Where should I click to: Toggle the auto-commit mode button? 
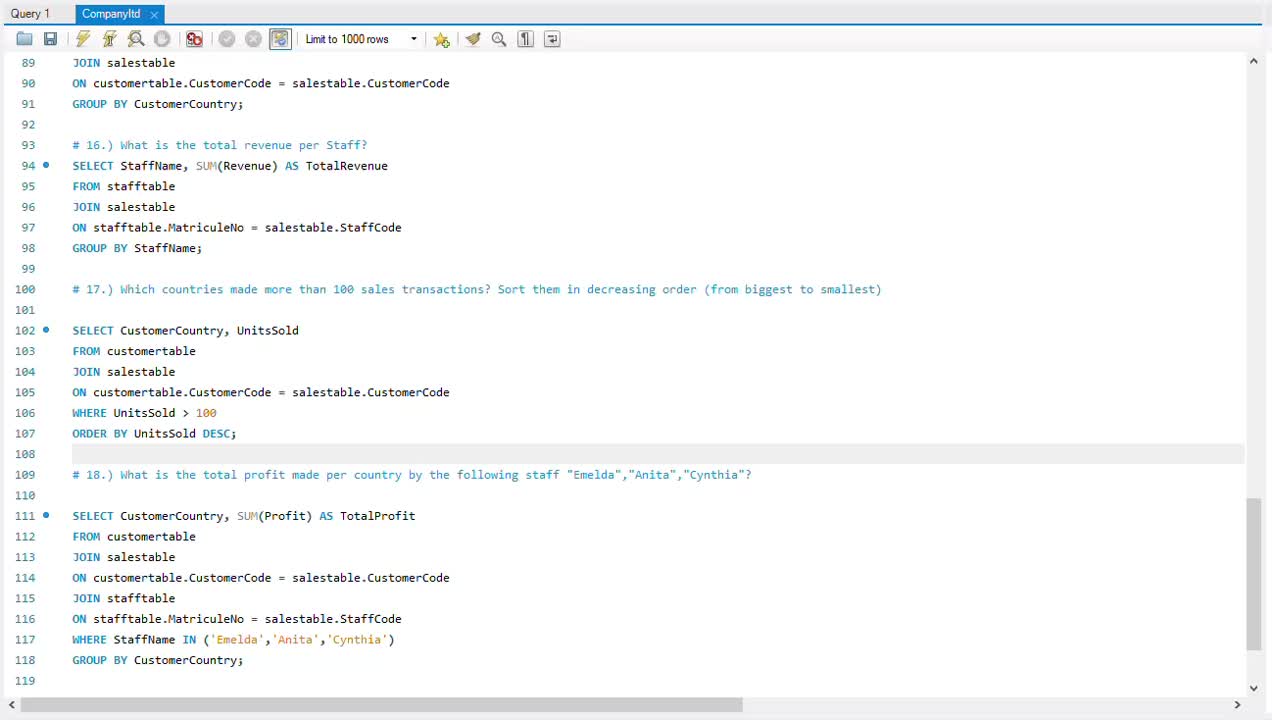click(280, 39)
